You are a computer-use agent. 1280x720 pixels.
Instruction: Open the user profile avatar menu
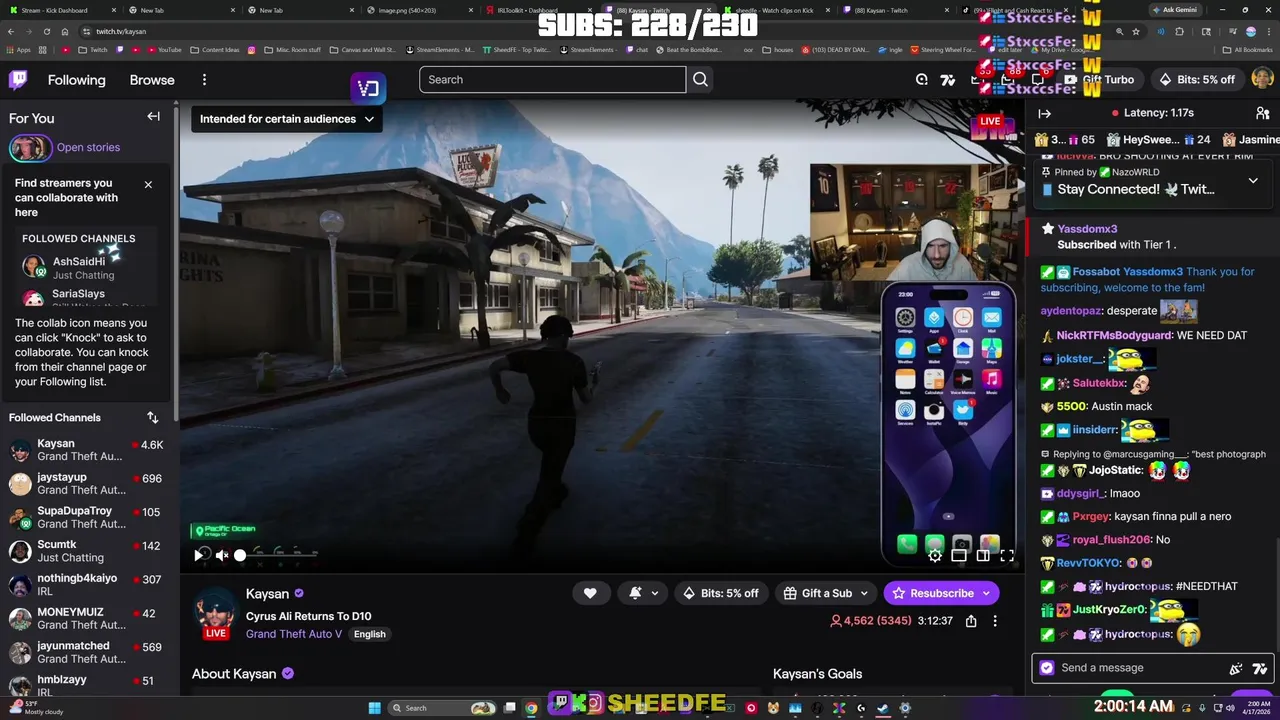pos(1262,80)
